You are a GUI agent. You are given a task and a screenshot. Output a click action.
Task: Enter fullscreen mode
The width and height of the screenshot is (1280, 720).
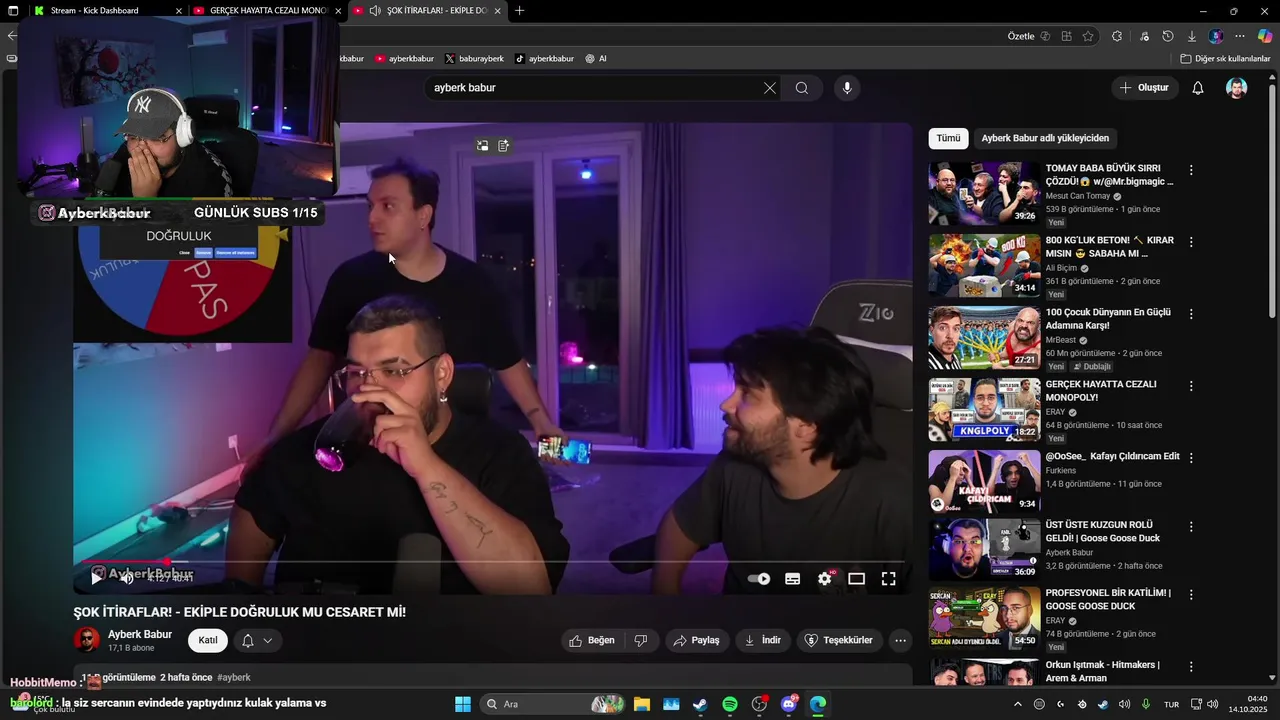pos(888,579)
